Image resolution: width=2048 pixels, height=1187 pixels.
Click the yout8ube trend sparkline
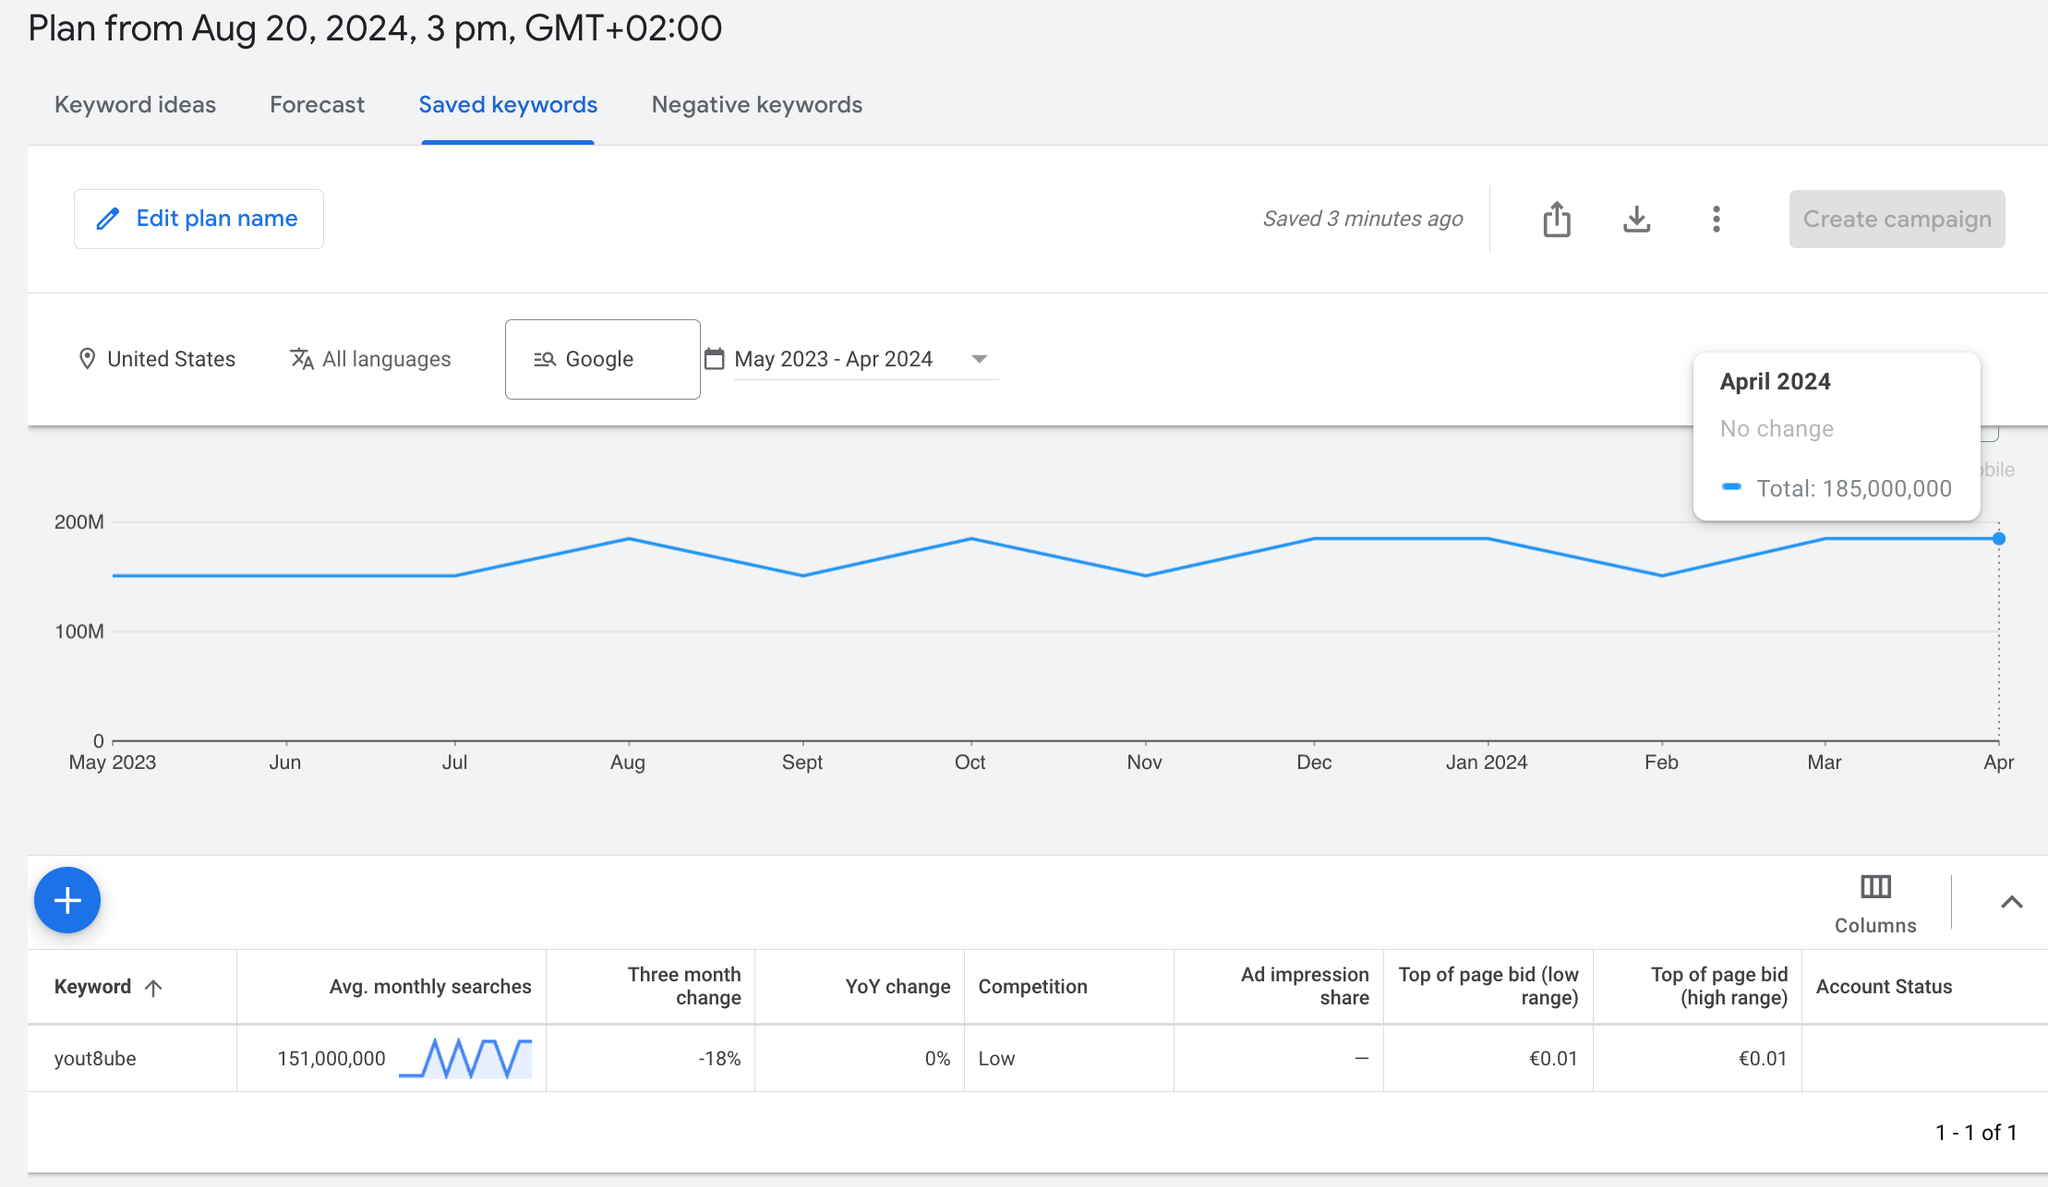(x=465, y=1058)
